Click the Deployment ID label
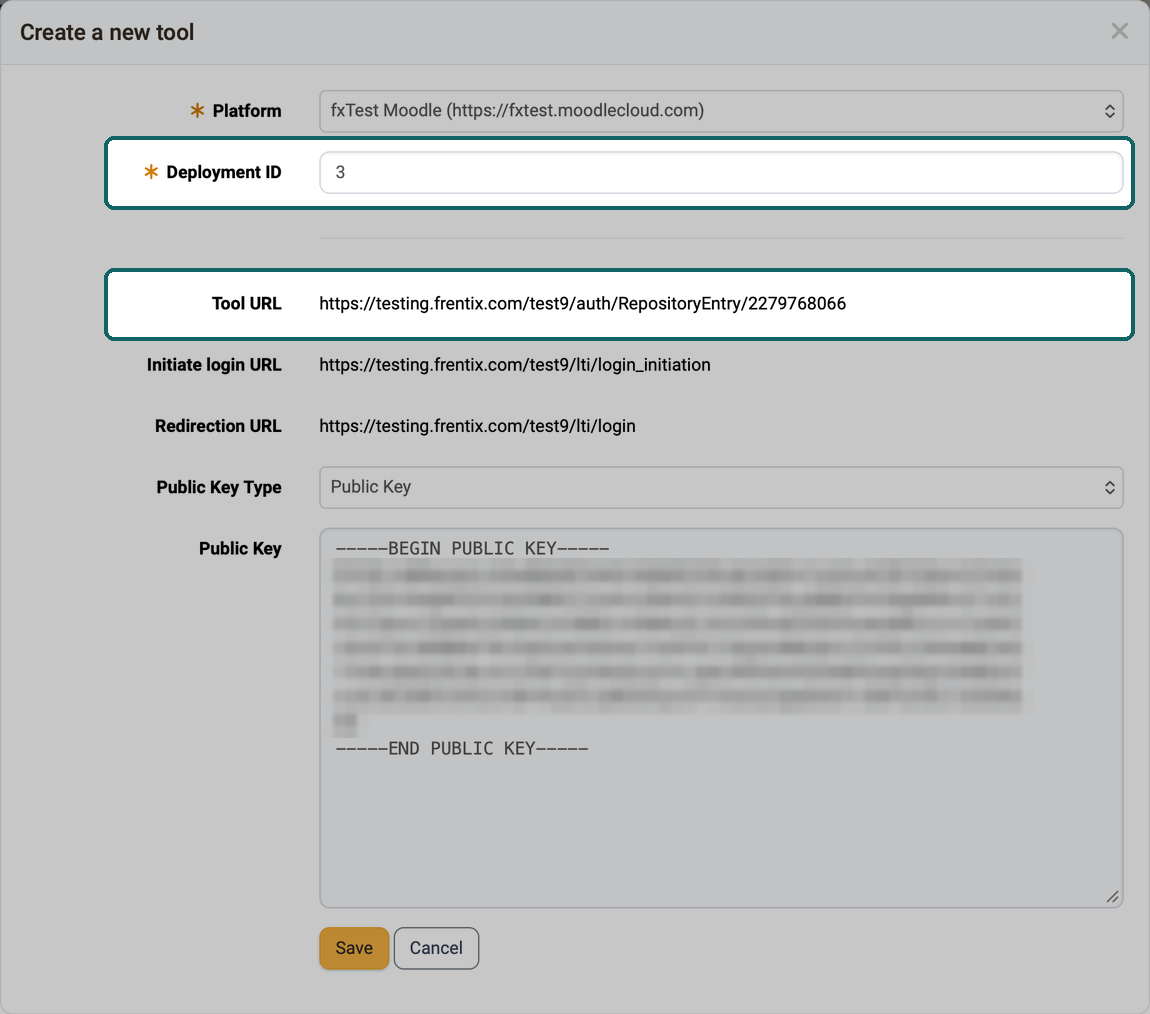 (224, 172)
